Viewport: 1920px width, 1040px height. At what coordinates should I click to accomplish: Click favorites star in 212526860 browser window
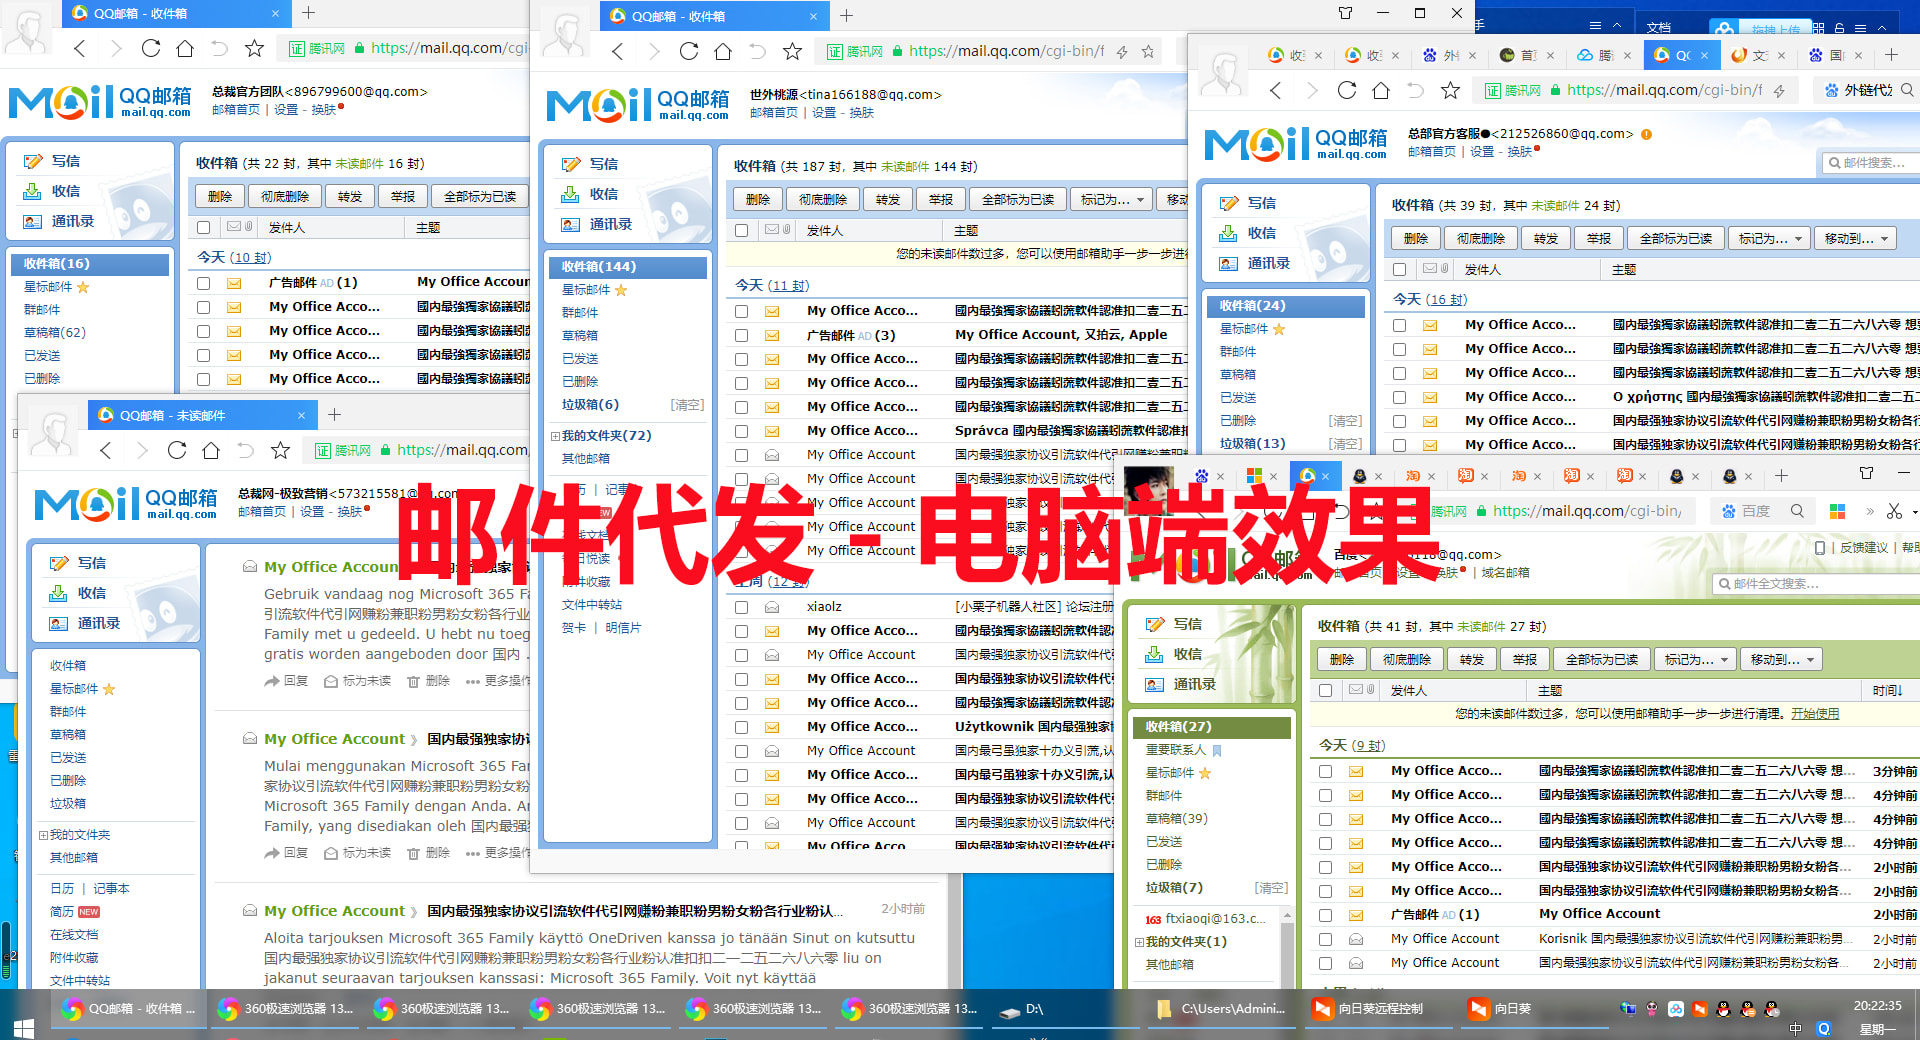(x=1450, y=90)
